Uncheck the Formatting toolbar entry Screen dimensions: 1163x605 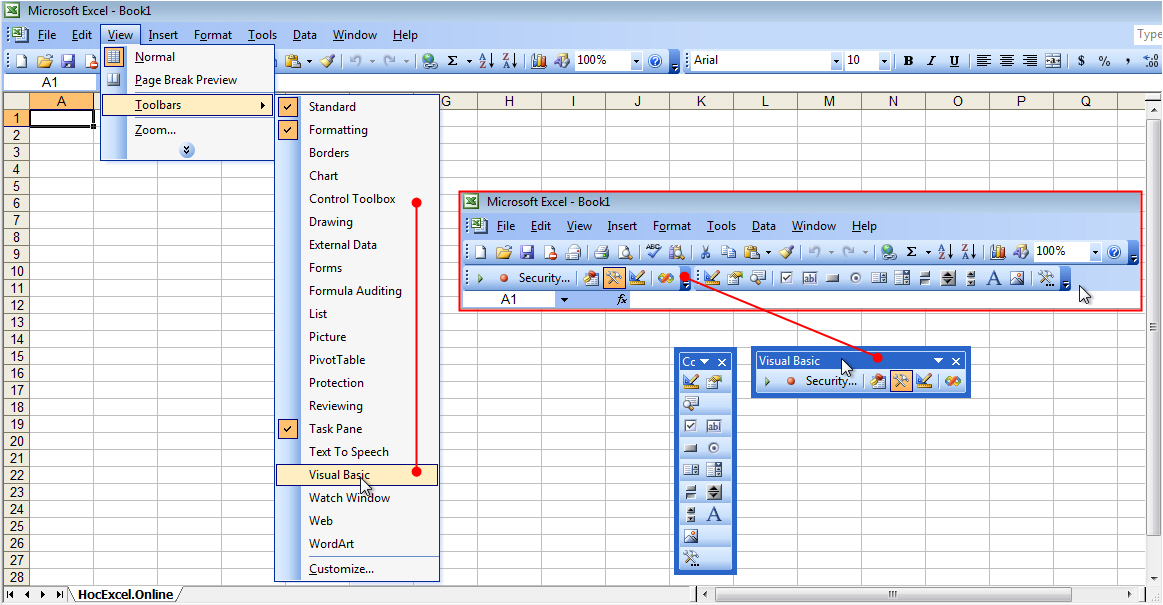pos(287,129)
